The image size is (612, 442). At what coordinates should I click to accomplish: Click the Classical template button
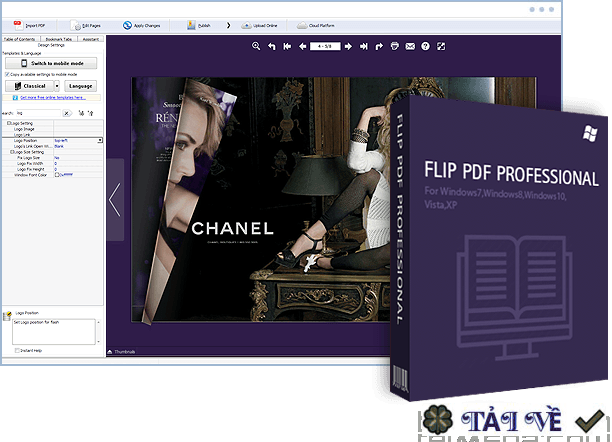pyautogui.click(x=30, y=86)
